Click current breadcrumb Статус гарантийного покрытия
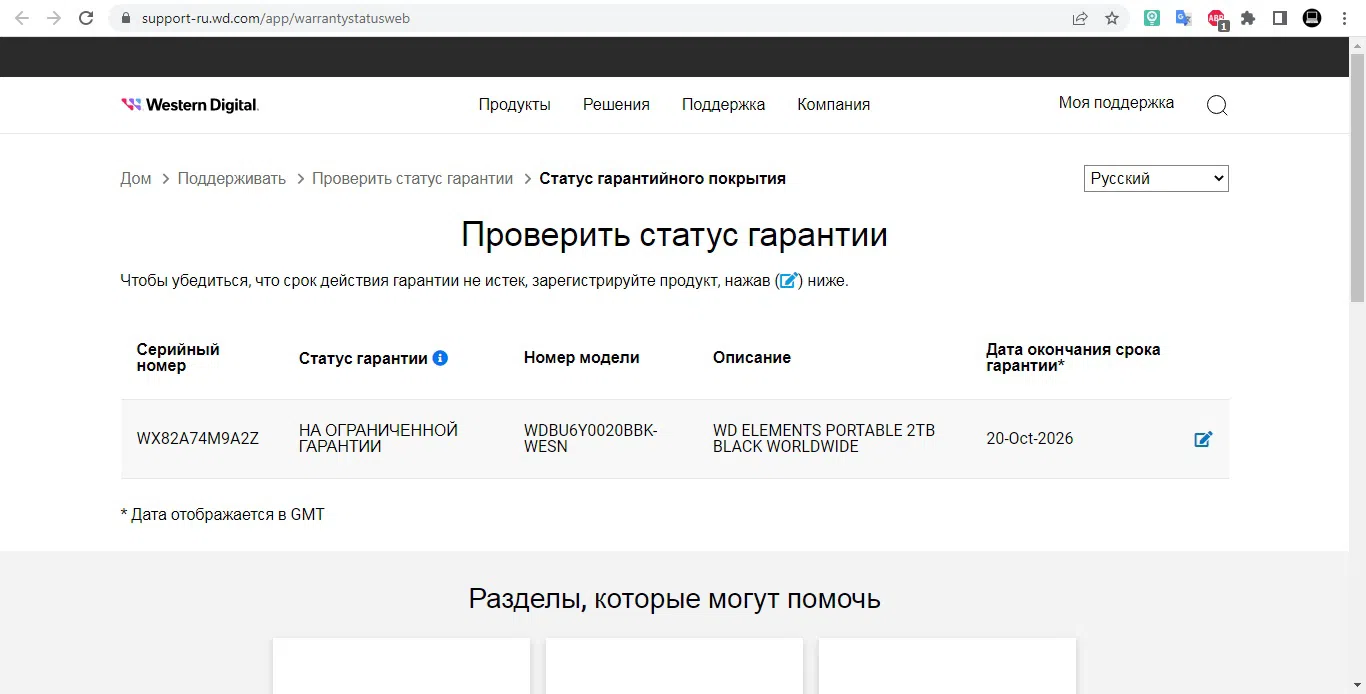The image size is (1366, 694). click(x=662, y=178)
